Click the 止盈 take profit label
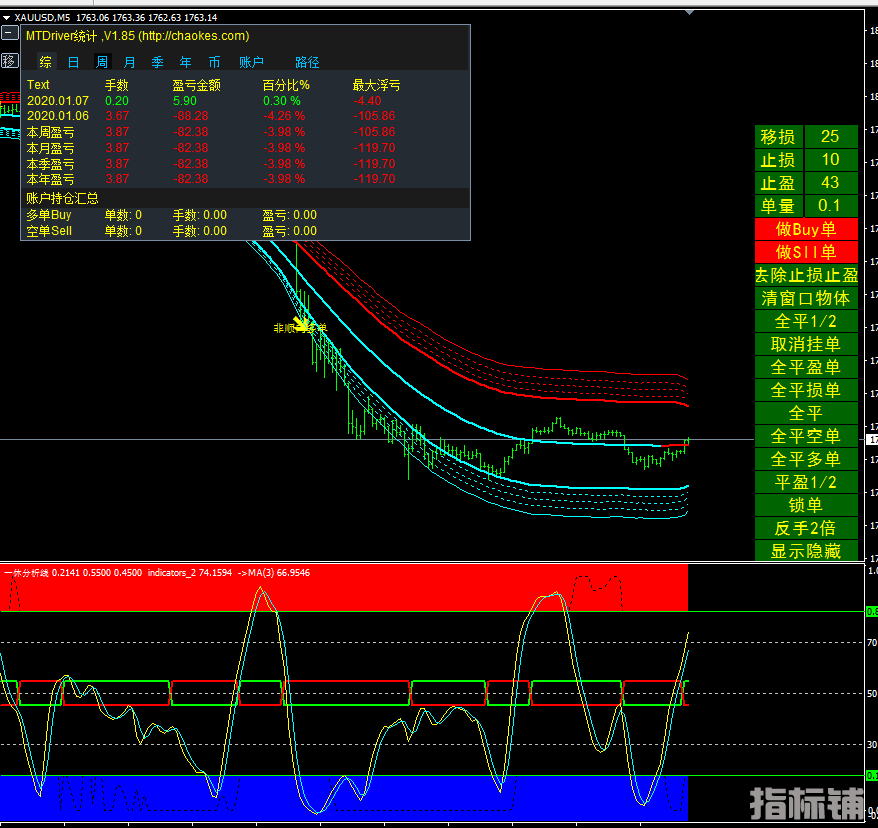 778,183
